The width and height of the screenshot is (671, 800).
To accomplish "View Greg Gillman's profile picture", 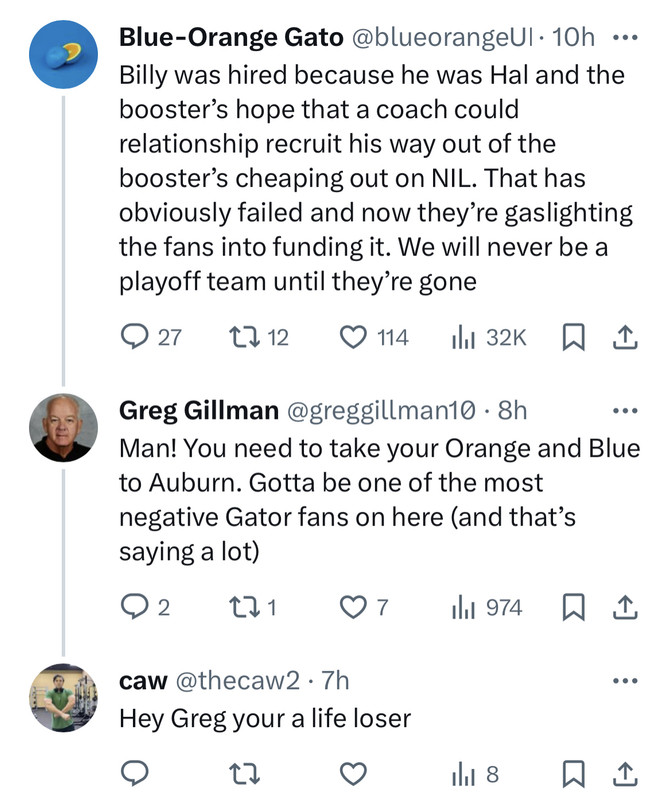I will pyautogui.click(x=64, y=426).
